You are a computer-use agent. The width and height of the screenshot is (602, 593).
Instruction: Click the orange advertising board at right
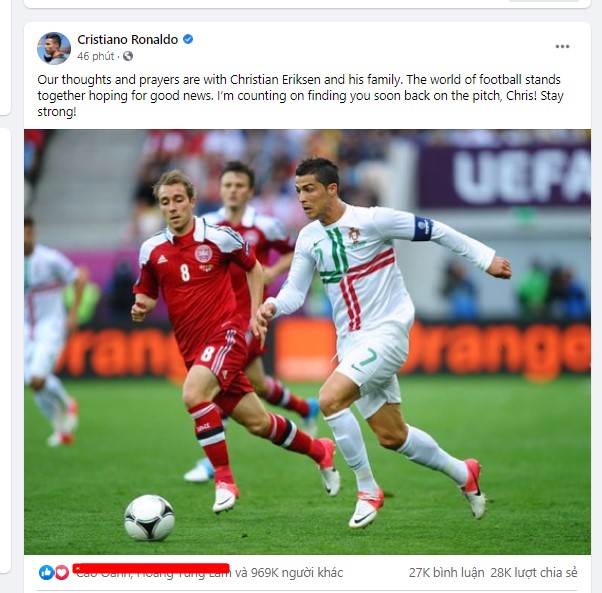pos(499,350)
